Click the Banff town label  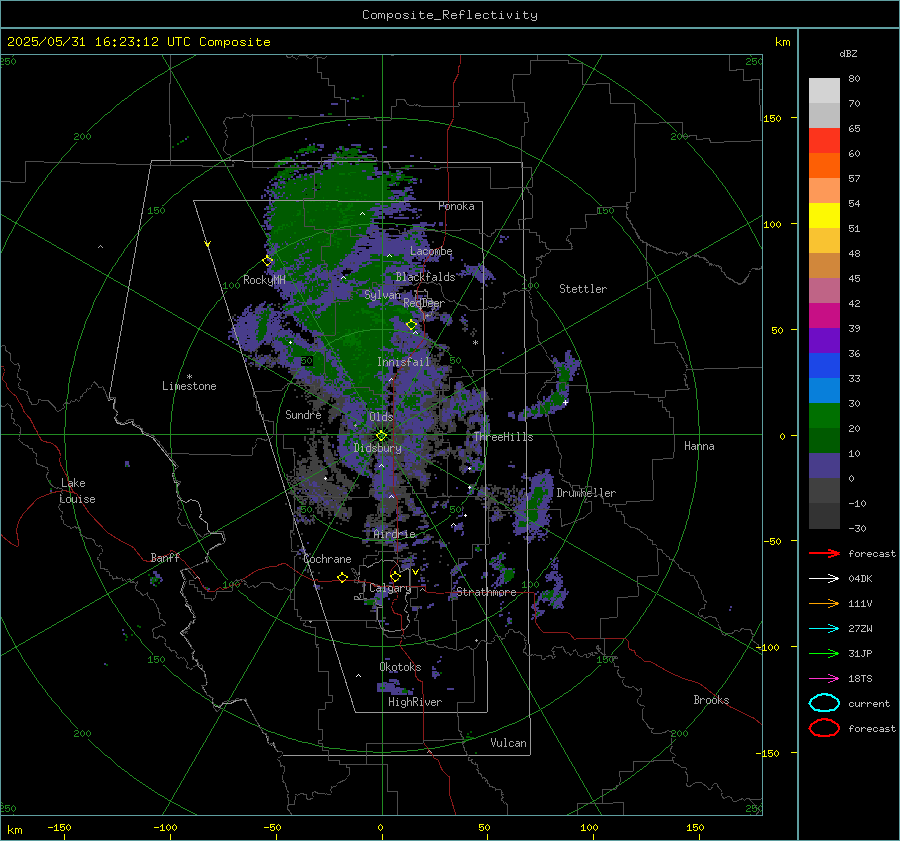tap(165, 557)
